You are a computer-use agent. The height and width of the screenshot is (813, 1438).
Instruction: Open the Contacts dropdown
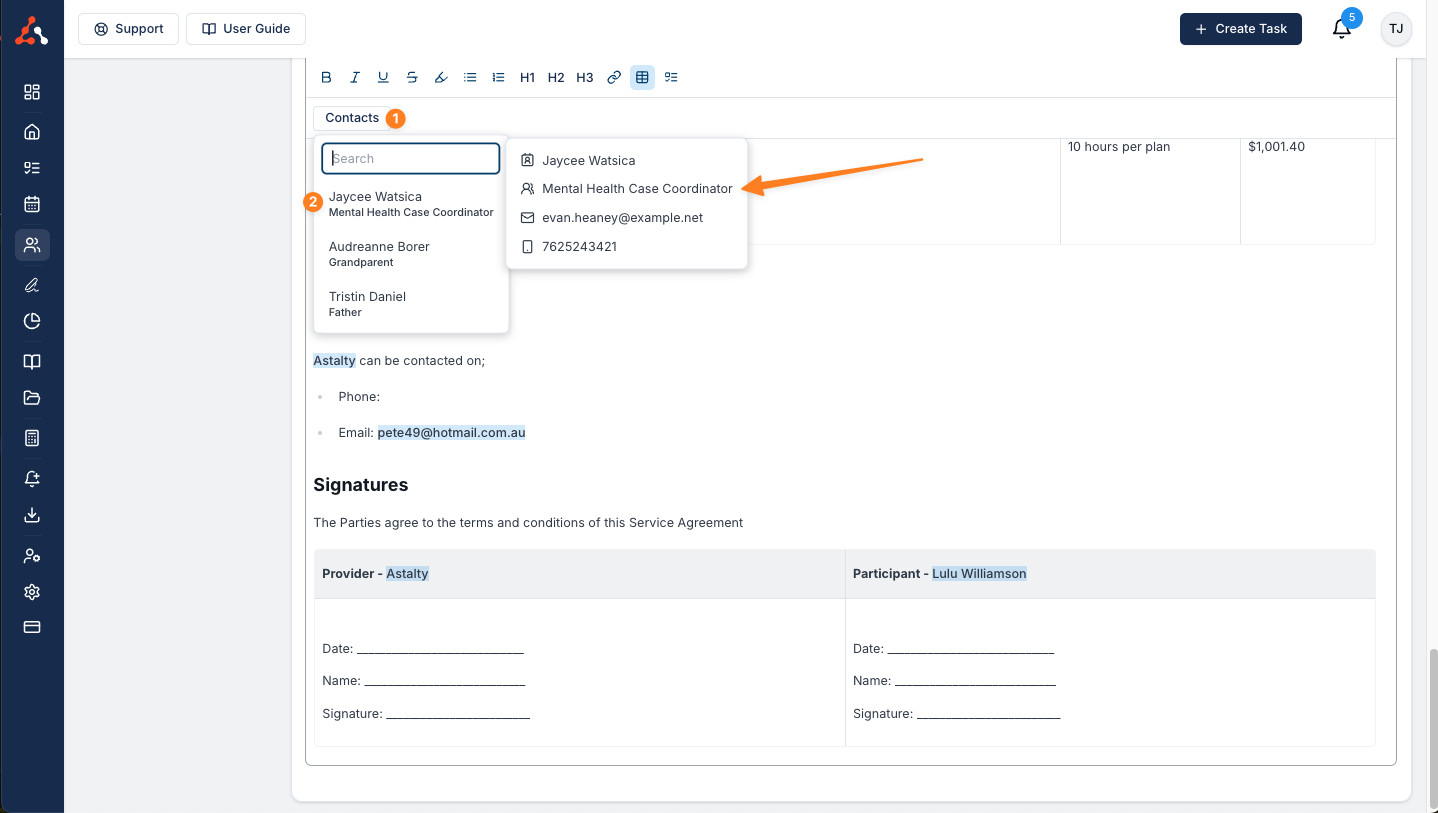tap(352, 118)
